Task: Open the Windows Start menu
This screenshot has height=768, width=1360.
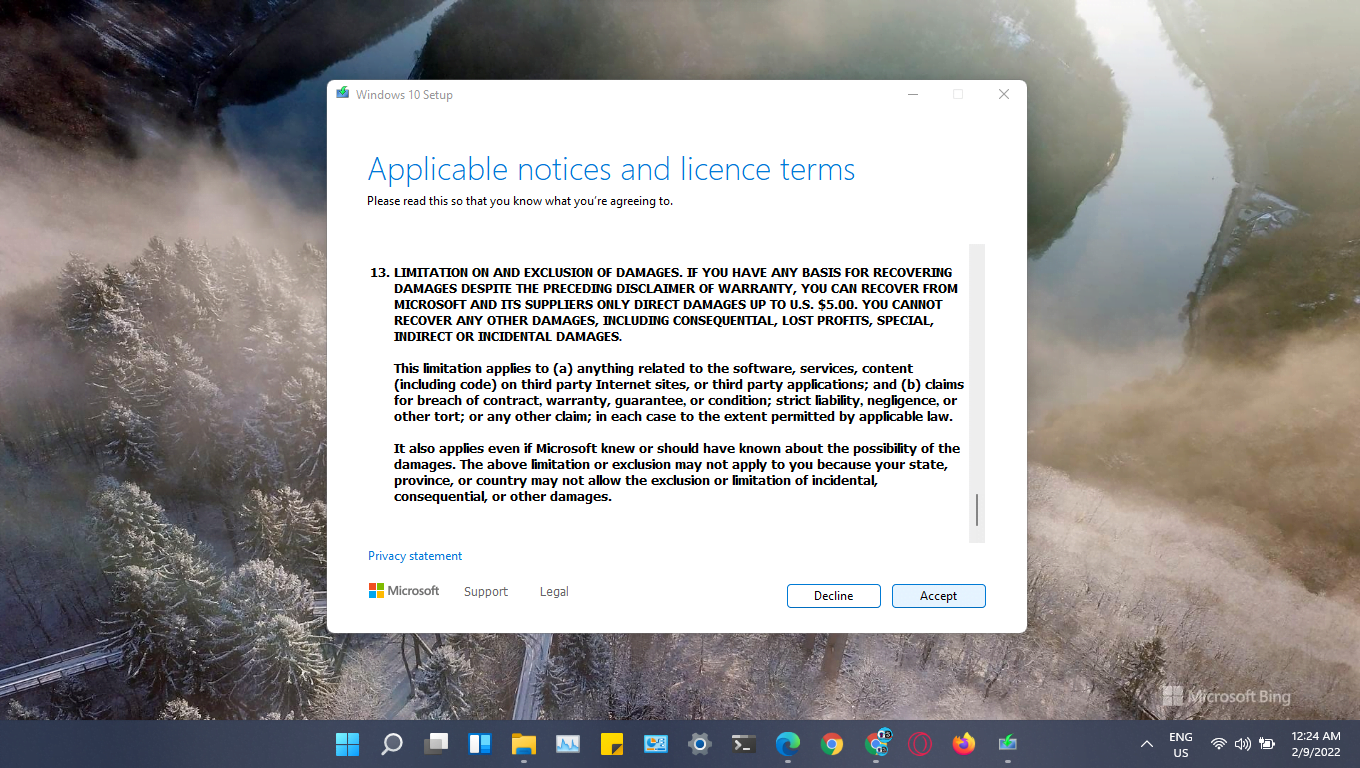Action: click(x=347, y=744)
